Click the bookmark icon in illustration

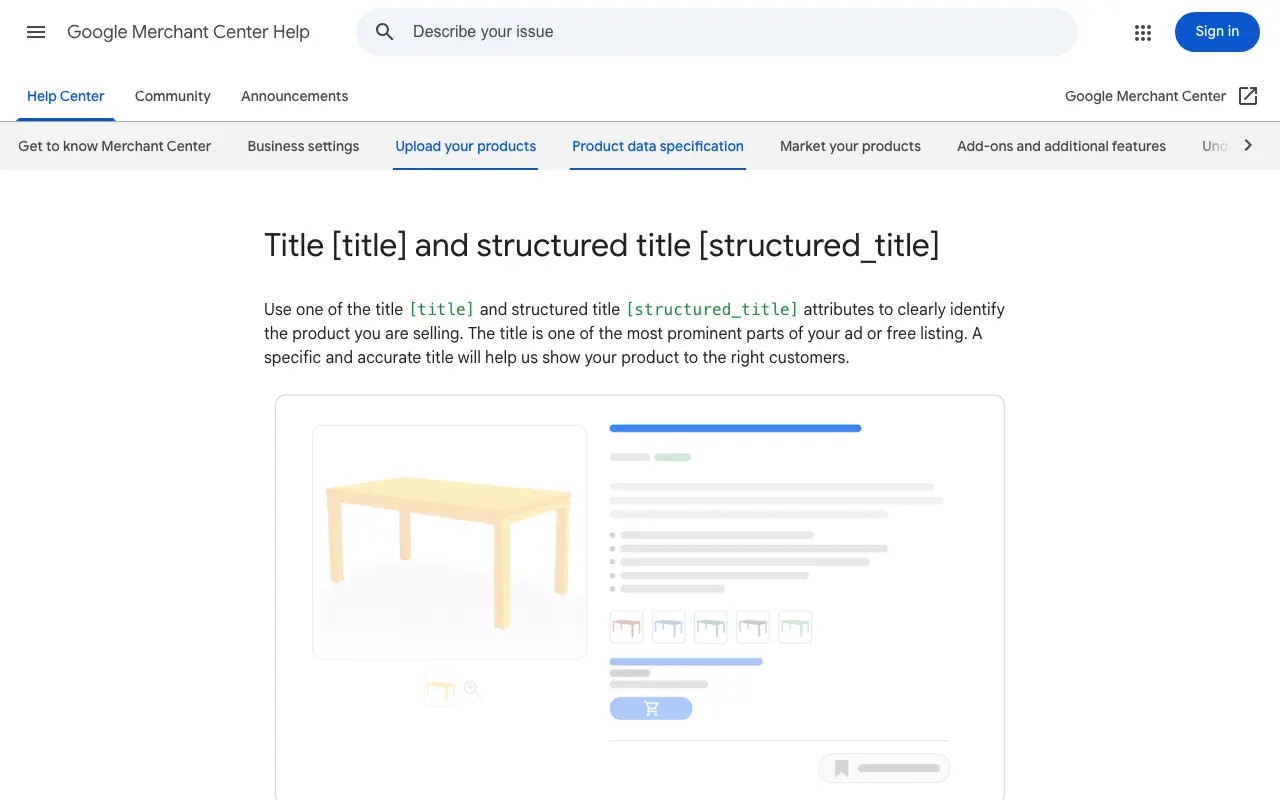coord(842,768)
